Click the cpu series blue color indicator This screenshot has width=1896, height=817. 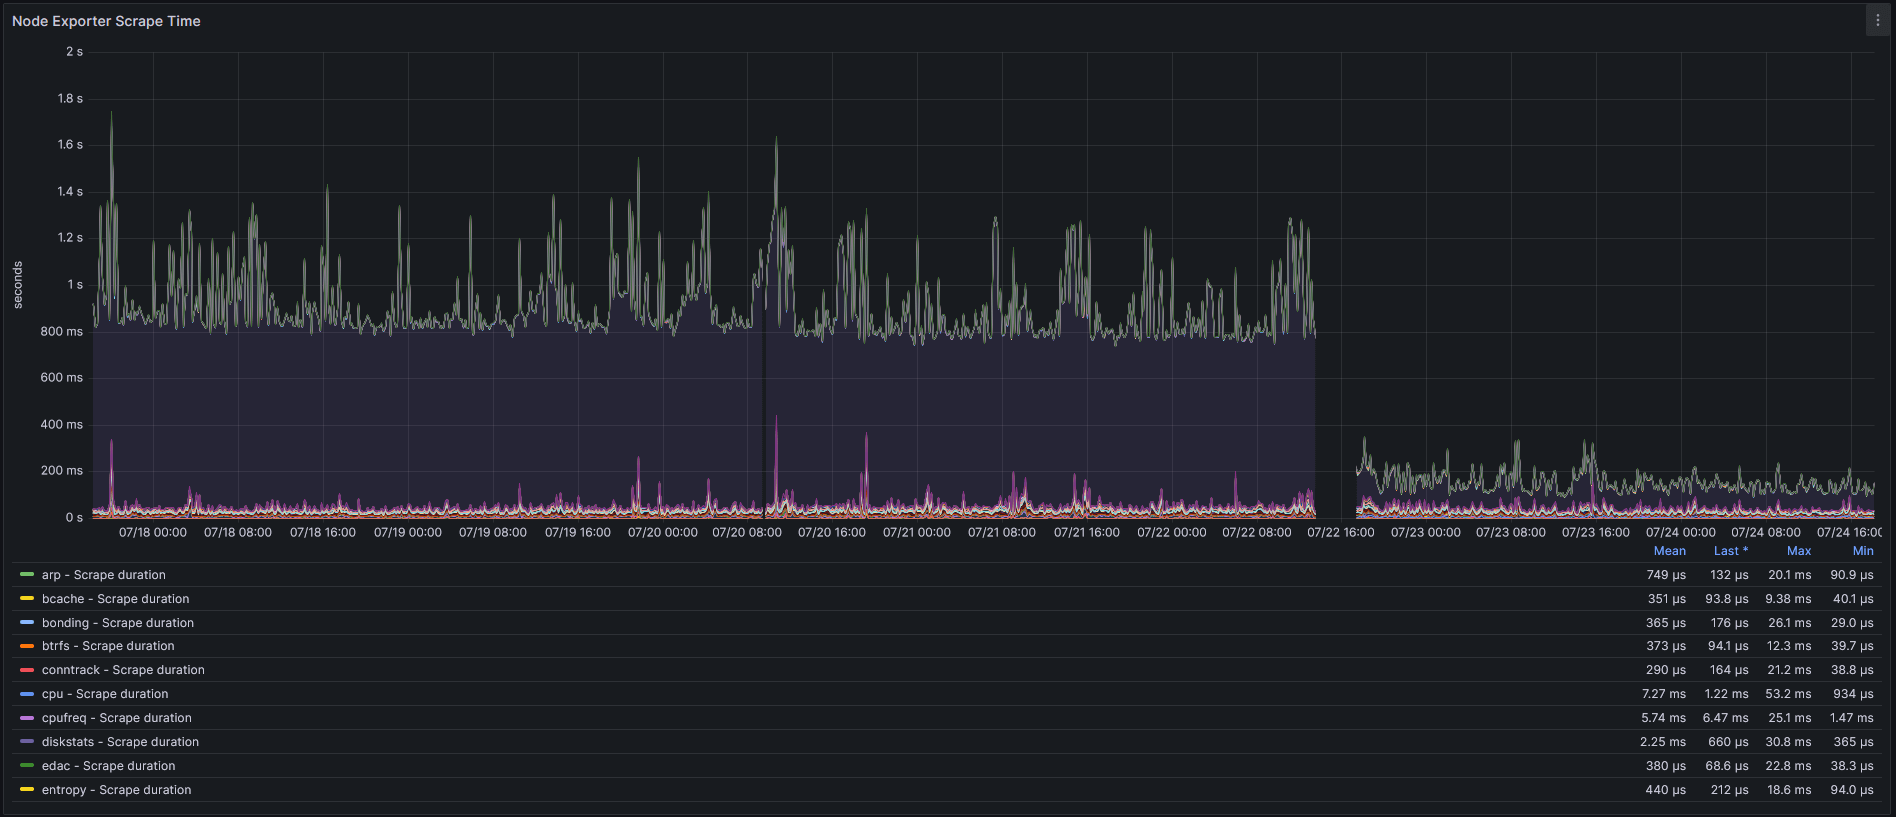(27, 694)
